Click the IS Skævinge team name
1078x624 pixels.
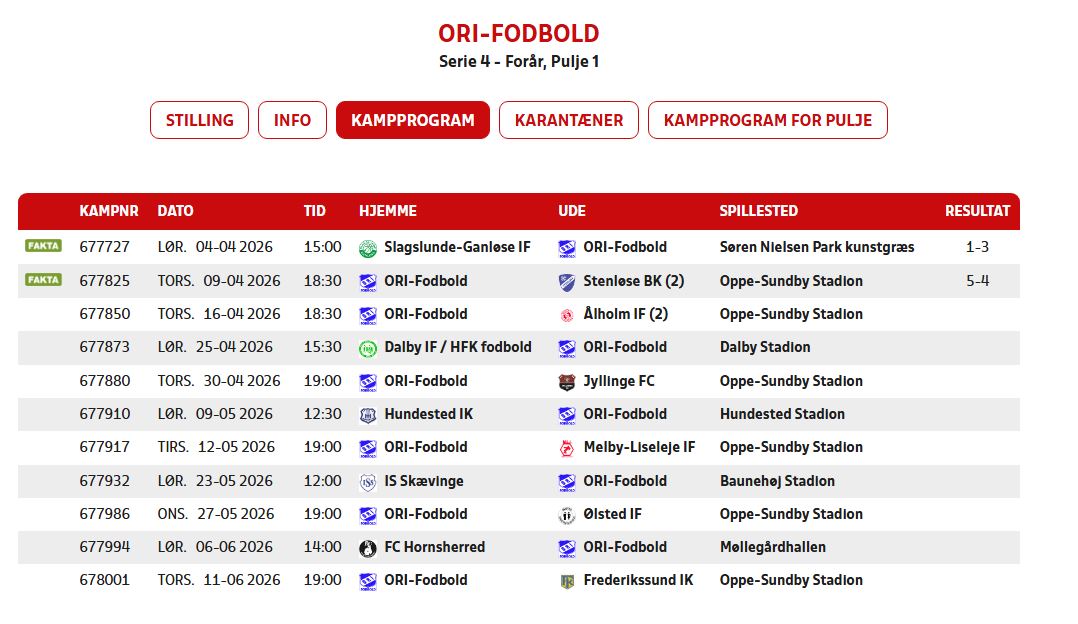click(x=423, y=481)
